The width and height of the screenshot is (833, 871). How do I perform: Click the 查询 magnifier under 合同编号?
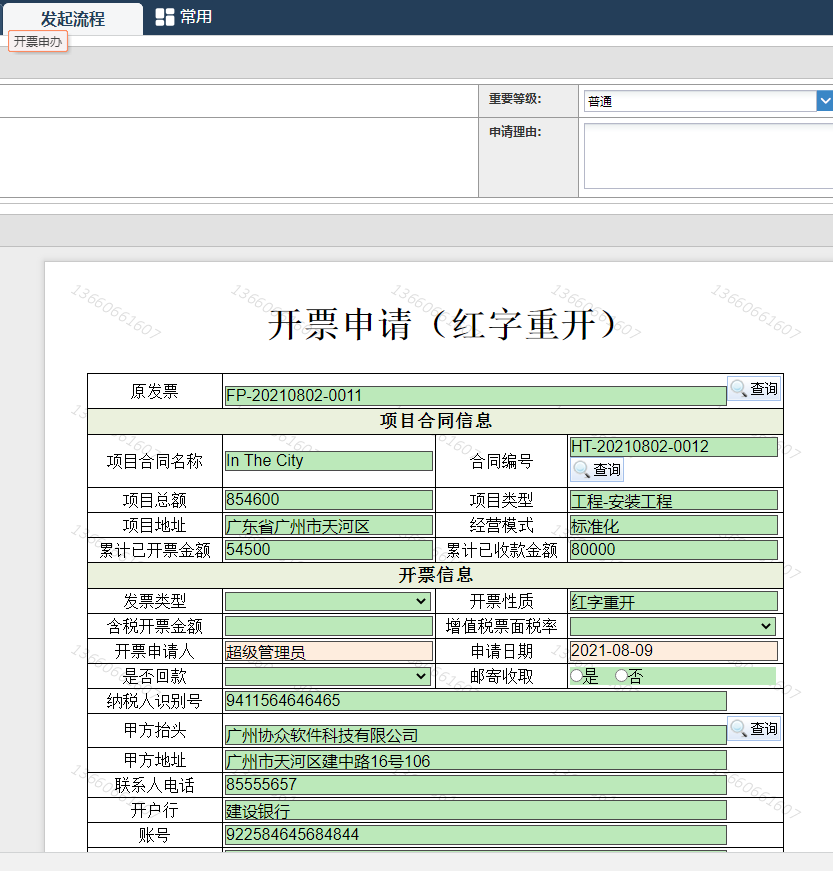pyautogui.click(x=597, y=470)
